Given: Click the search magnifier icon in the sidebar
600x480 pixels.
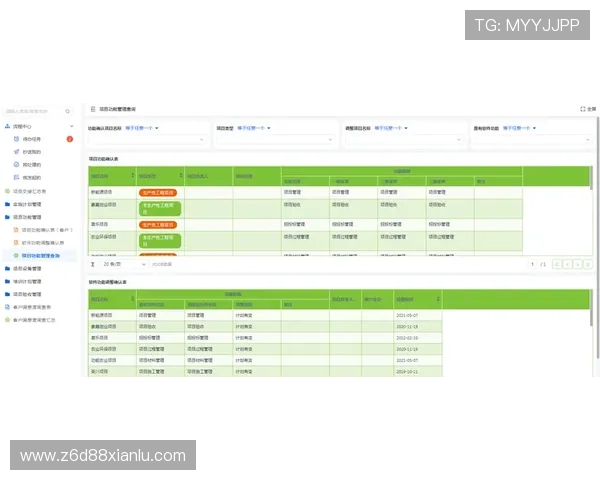Looking at the screenshot, I should point(68,111).
